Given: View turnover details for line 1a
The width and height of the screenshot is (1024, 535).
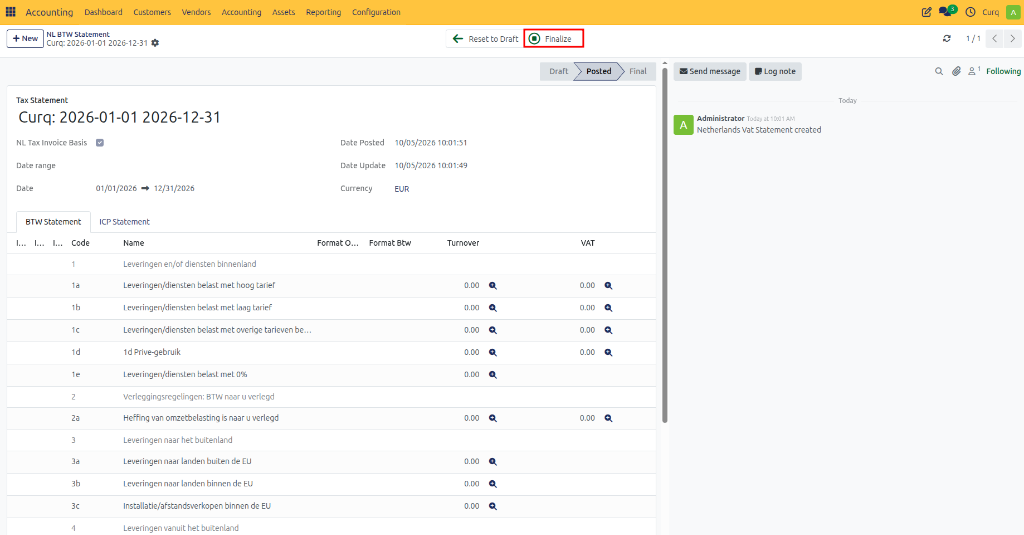Looking at the screenshot, I should point(493,285).
